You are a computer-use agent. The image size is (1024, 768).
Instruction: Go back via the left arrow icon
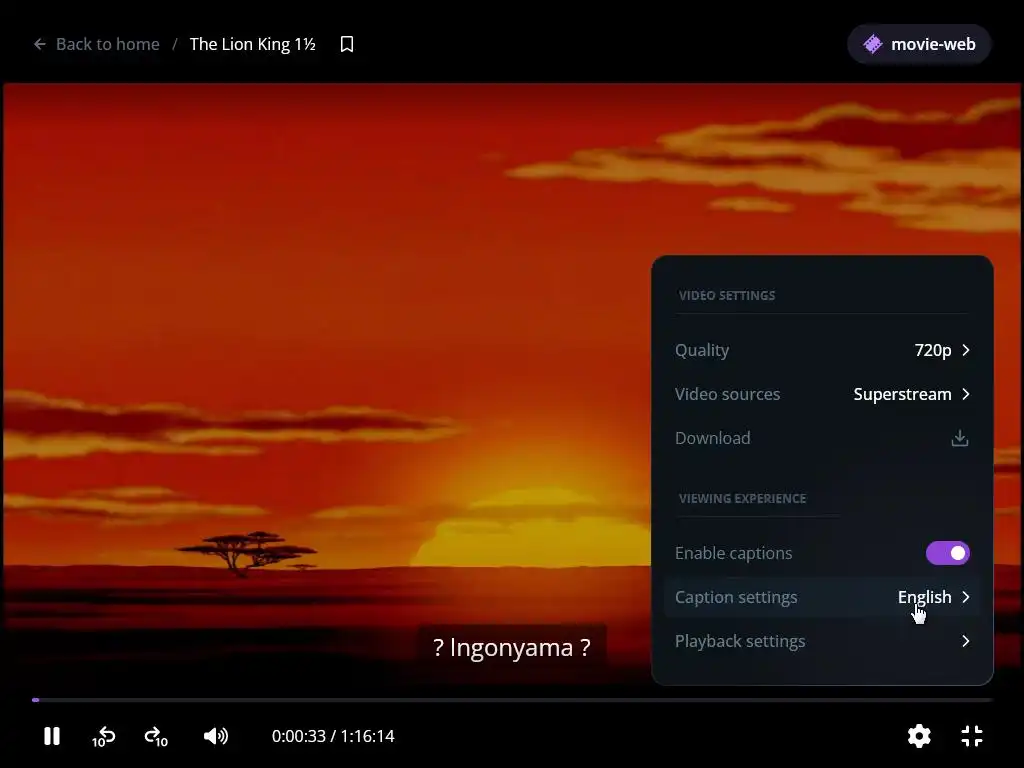tap(40, 44)
